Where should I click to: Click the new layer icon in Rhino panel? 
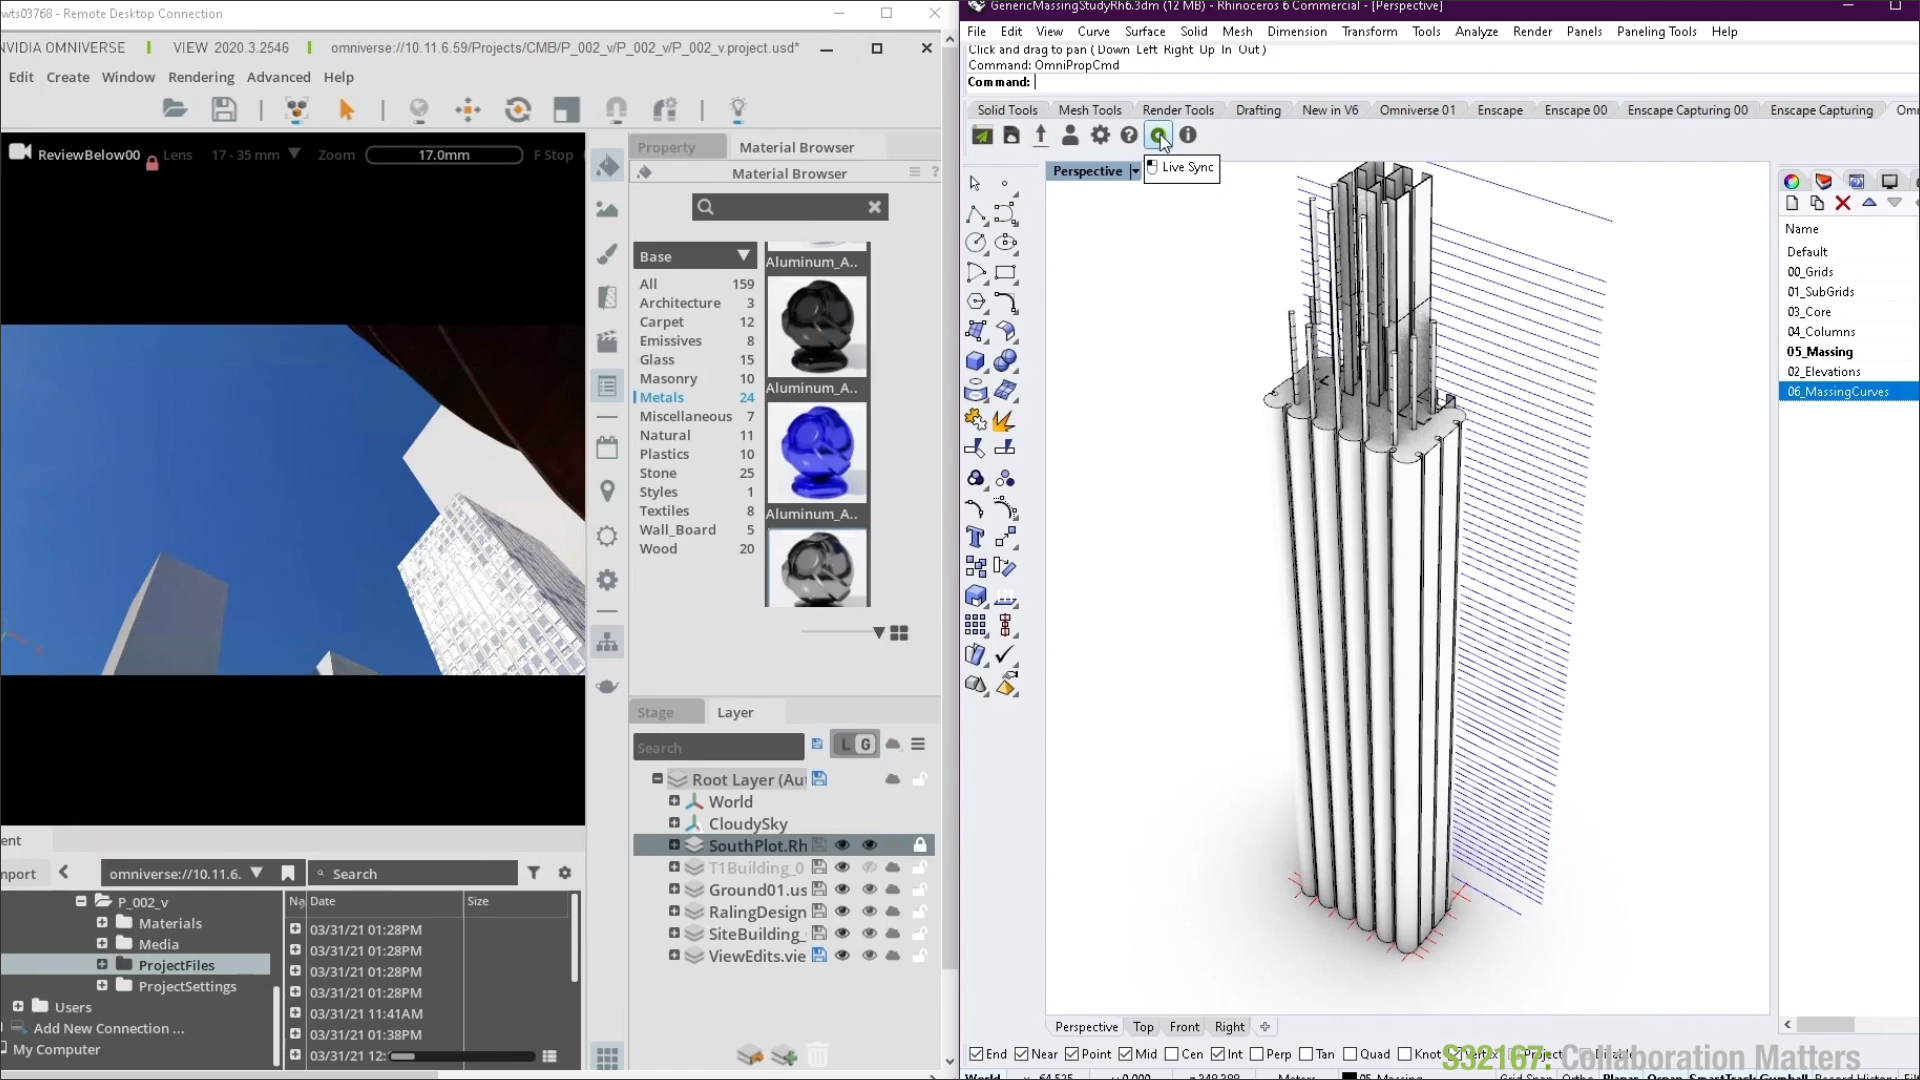[x=1792, y=203]
